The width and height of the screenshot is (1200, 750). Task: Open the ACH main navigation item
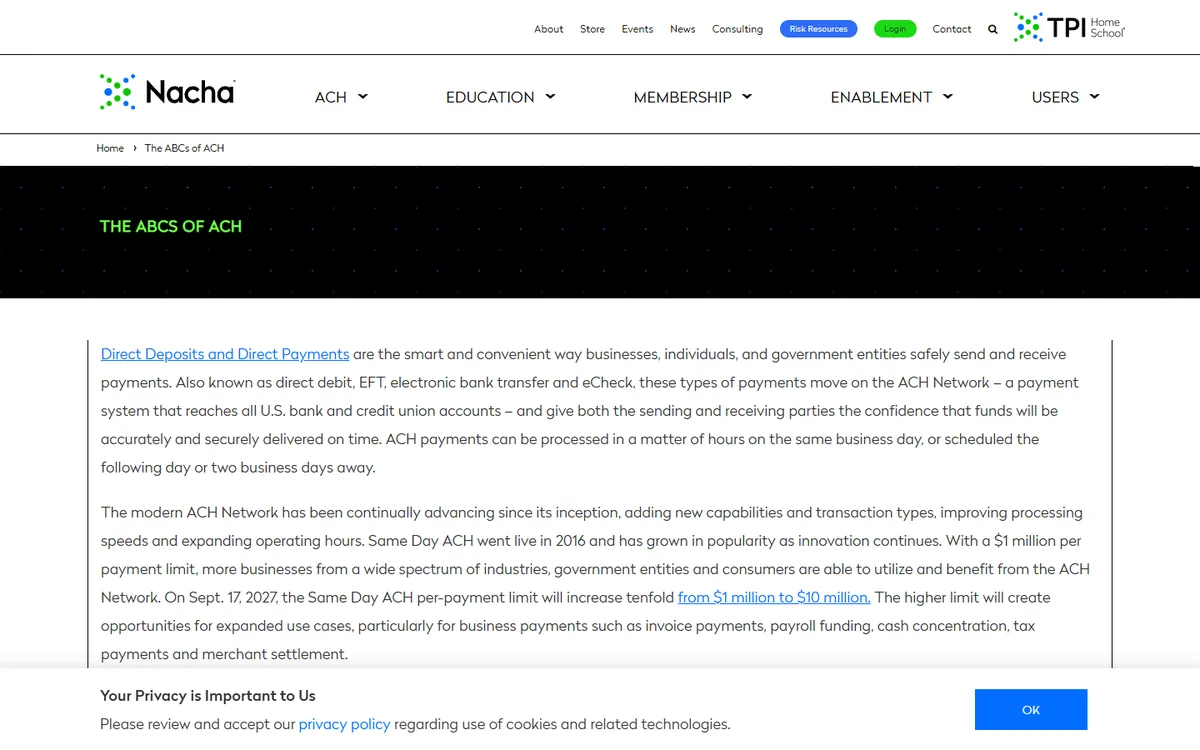(x=331, y=97)
